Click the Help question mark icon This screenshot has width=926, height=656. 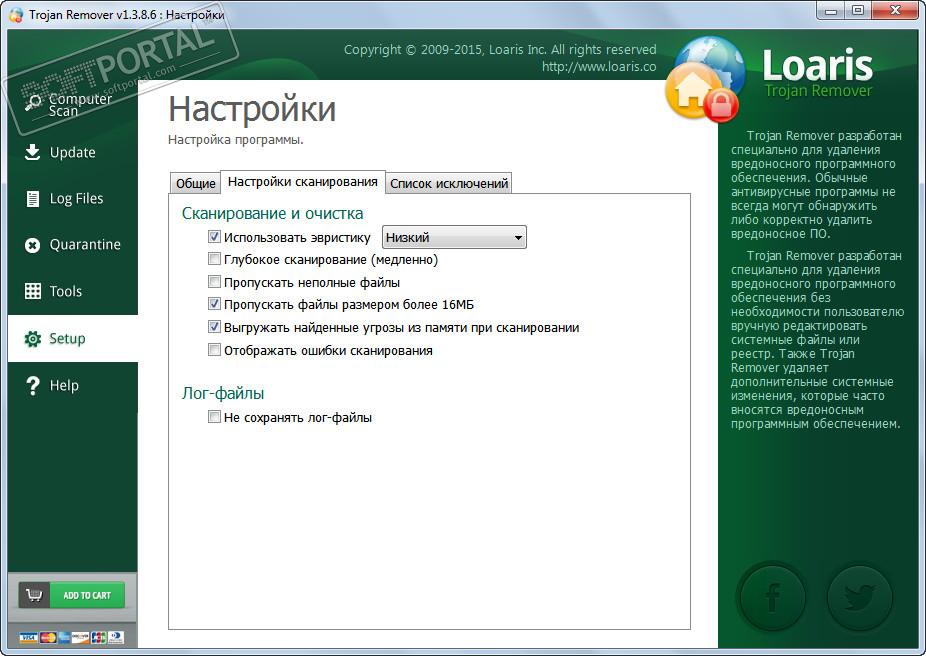(x=33, y=386)
